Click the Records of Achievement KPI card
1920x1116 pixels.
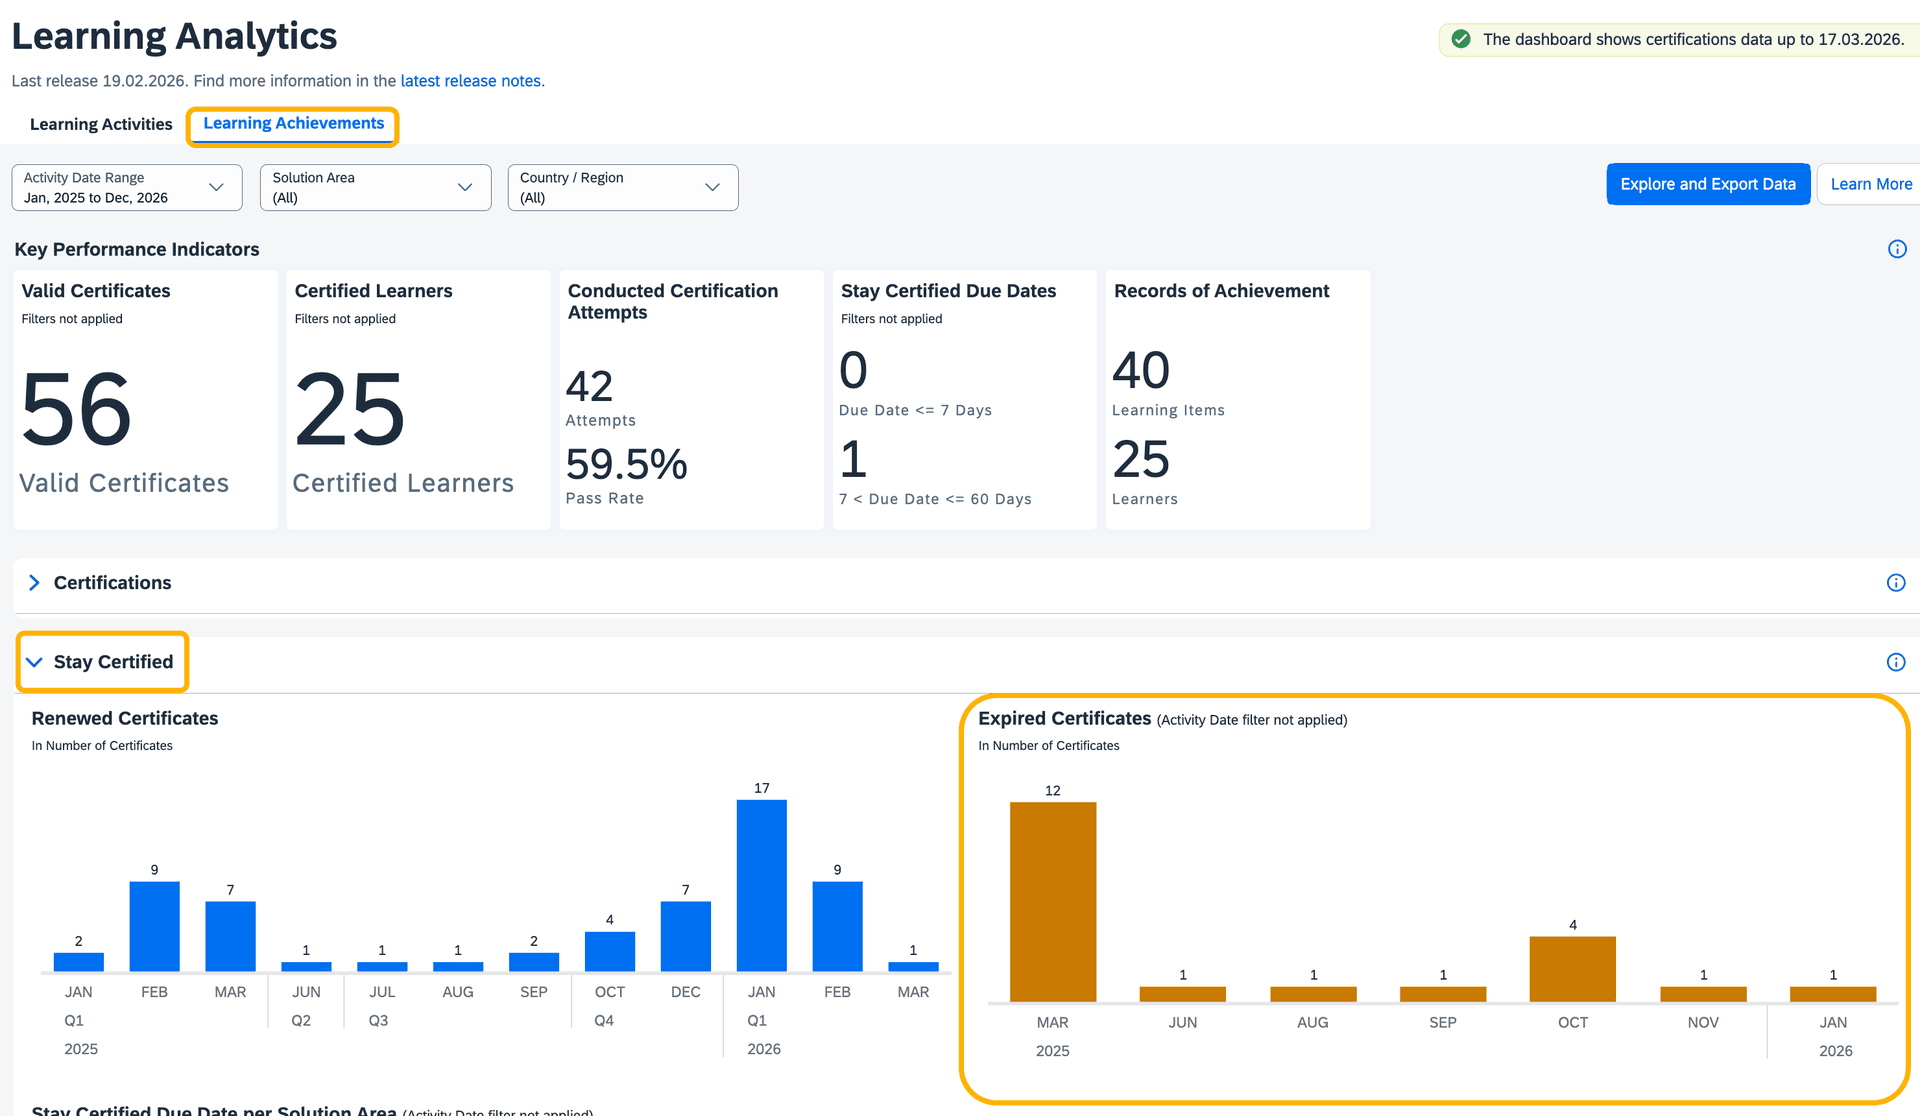(x=1237, y=399)
